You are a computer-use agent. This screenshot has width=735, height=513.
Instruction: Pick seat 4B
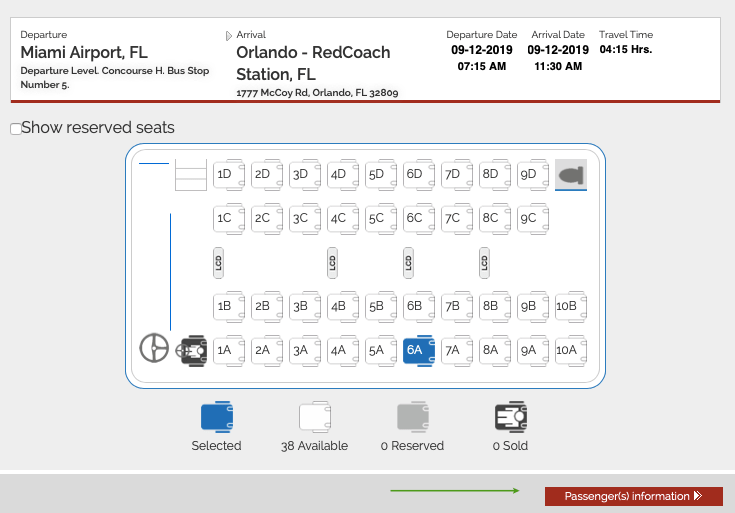(343, 307)
